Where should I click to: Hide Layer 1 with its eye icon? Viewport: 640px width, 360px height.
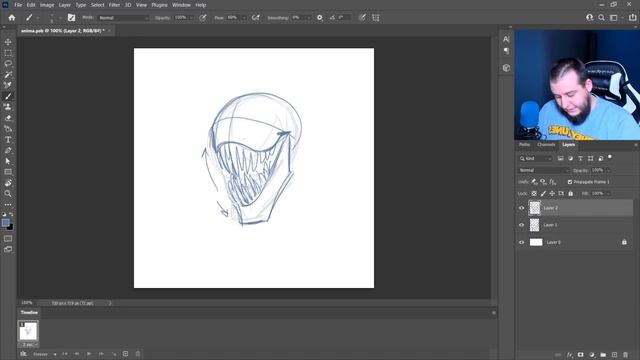pos(521,225)
